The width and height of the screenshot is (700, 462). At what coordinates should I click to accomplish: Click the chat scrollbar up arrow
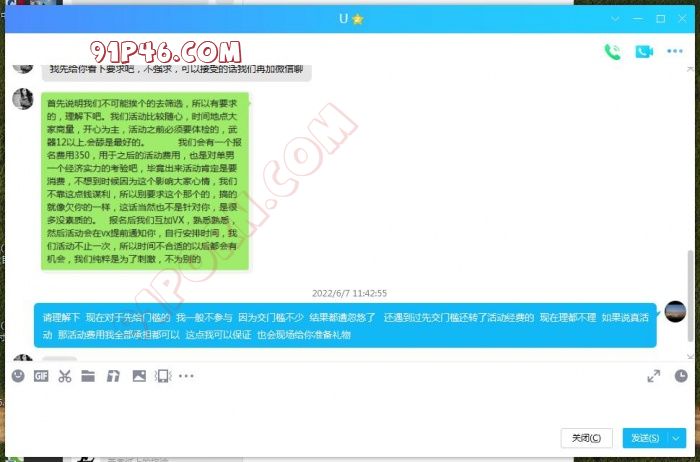689,69
